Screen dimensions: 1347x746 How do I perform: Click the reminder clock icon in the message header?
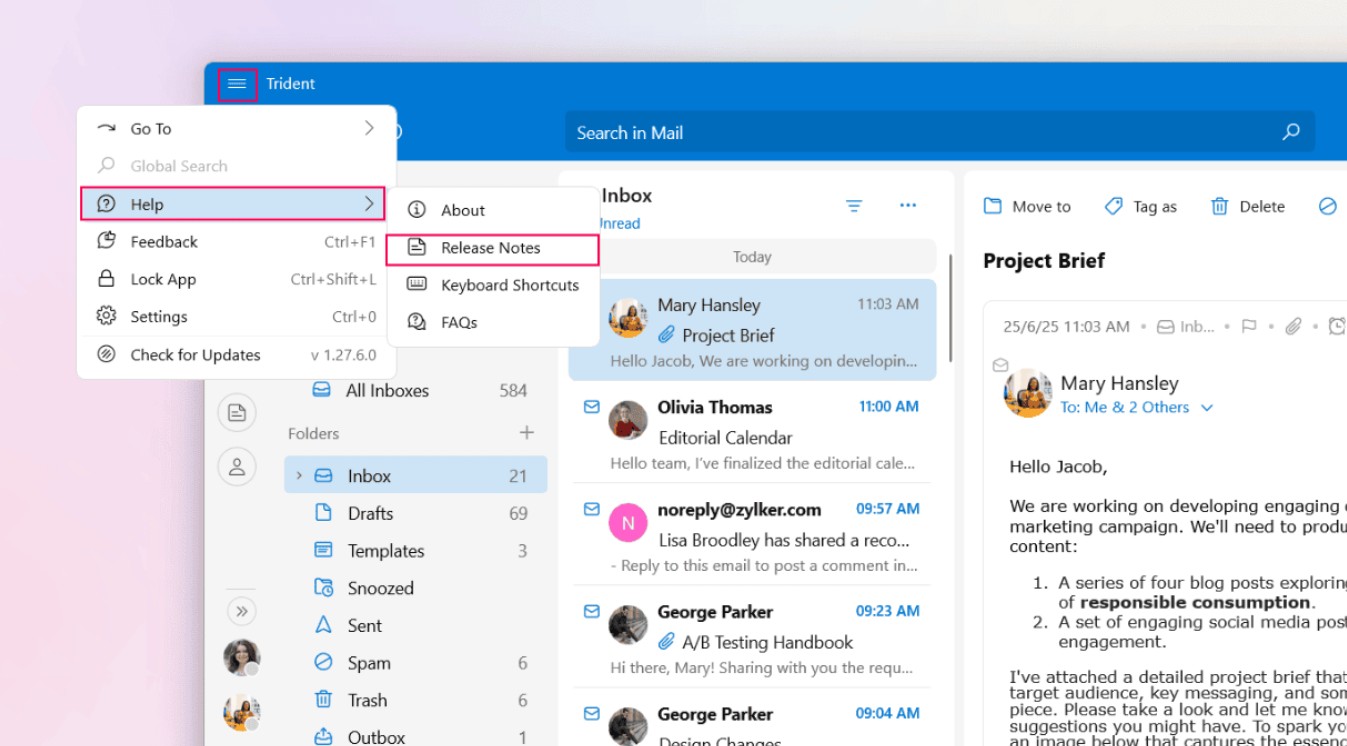click(1337, 326)
